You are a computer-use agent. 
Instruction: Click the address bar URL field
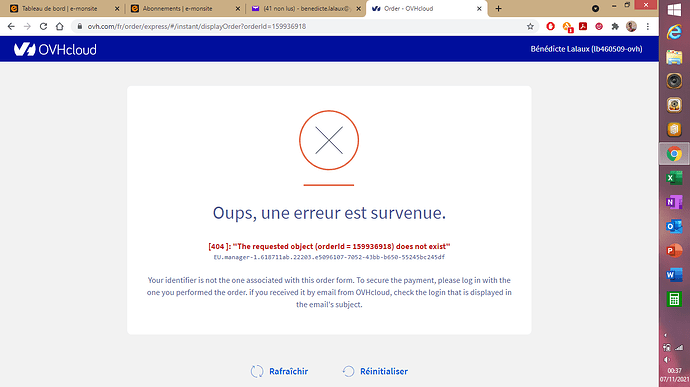[x=304, y=26]
